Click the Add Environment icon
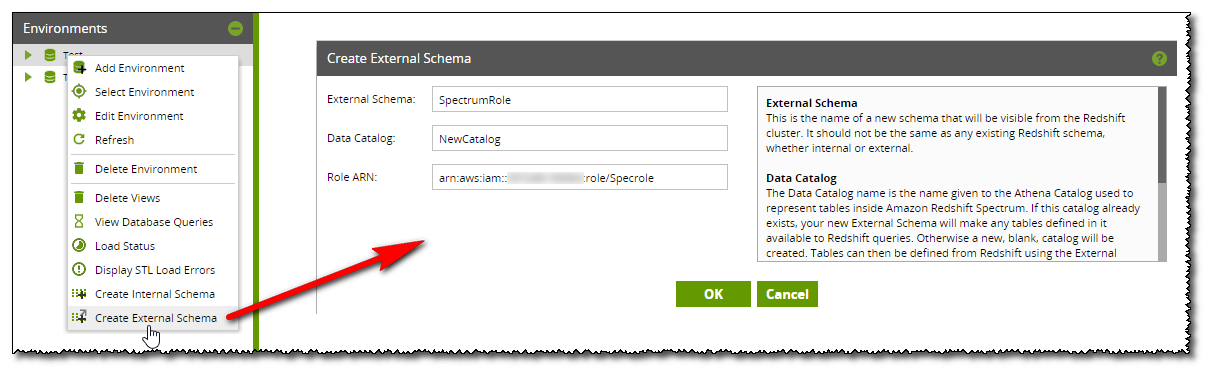 [x=79, y=68]
